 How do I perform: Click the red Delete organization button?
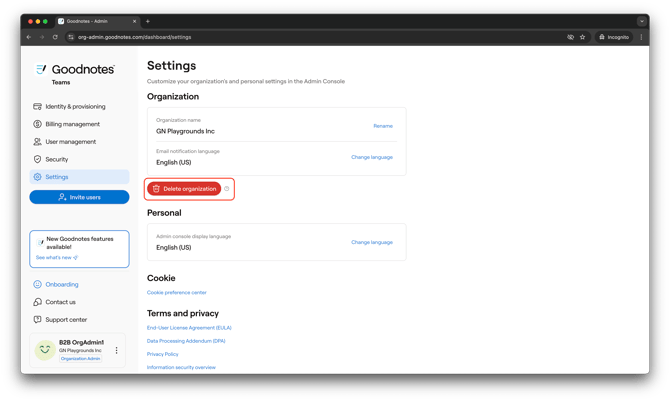click(x=184, y=189)
